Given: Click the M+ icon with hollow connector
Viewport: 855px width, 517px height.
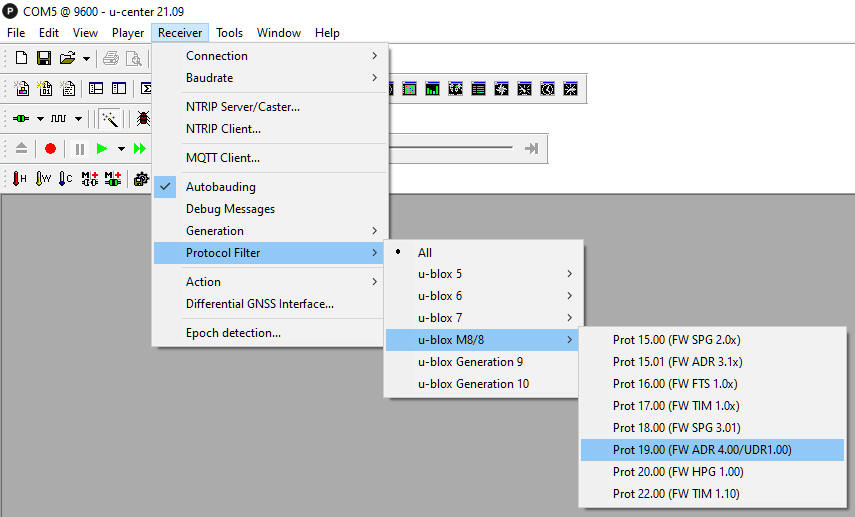Looking at the screenshot, I should [89, 178].
